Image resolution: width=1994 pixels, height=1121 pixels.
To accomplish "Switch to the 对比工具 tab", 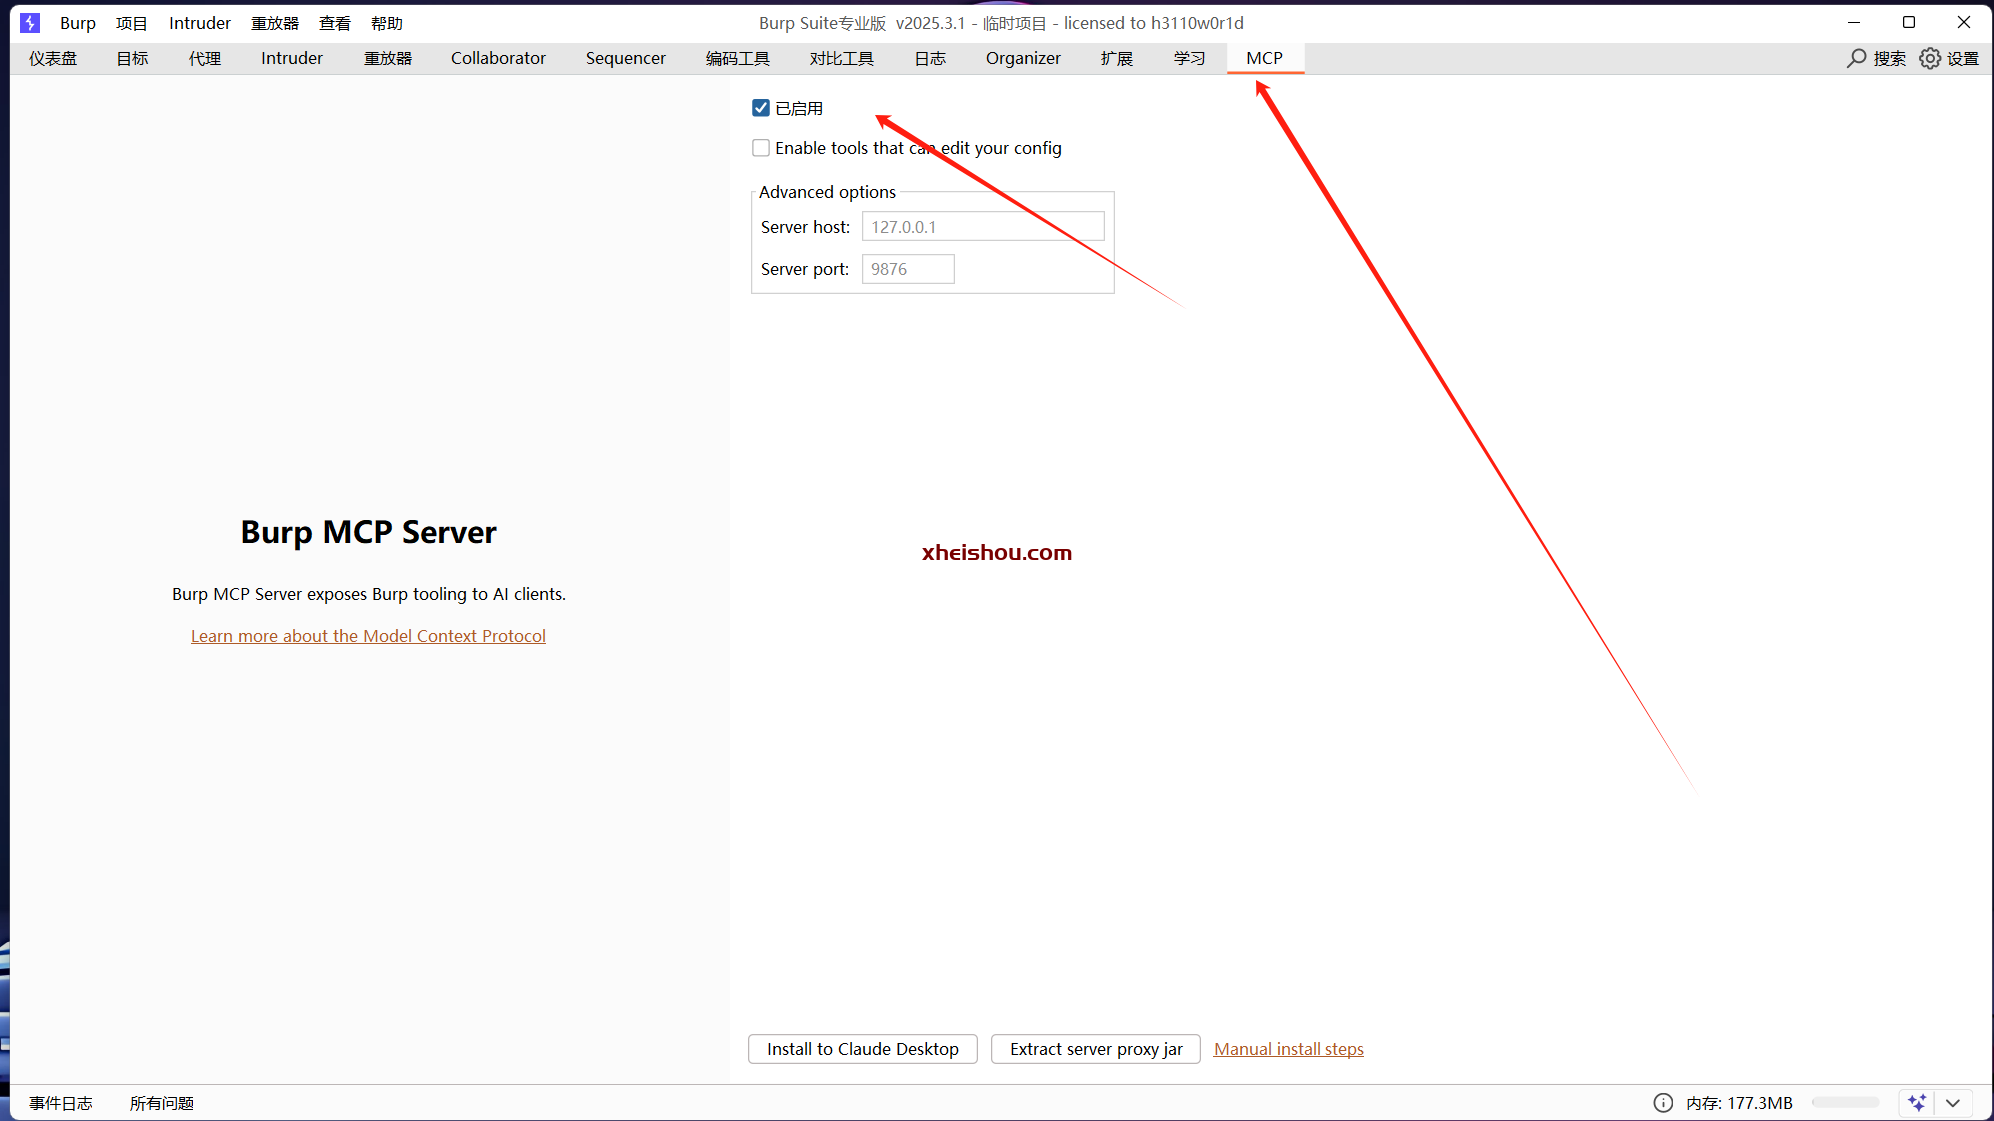I will tap(842, 58).
